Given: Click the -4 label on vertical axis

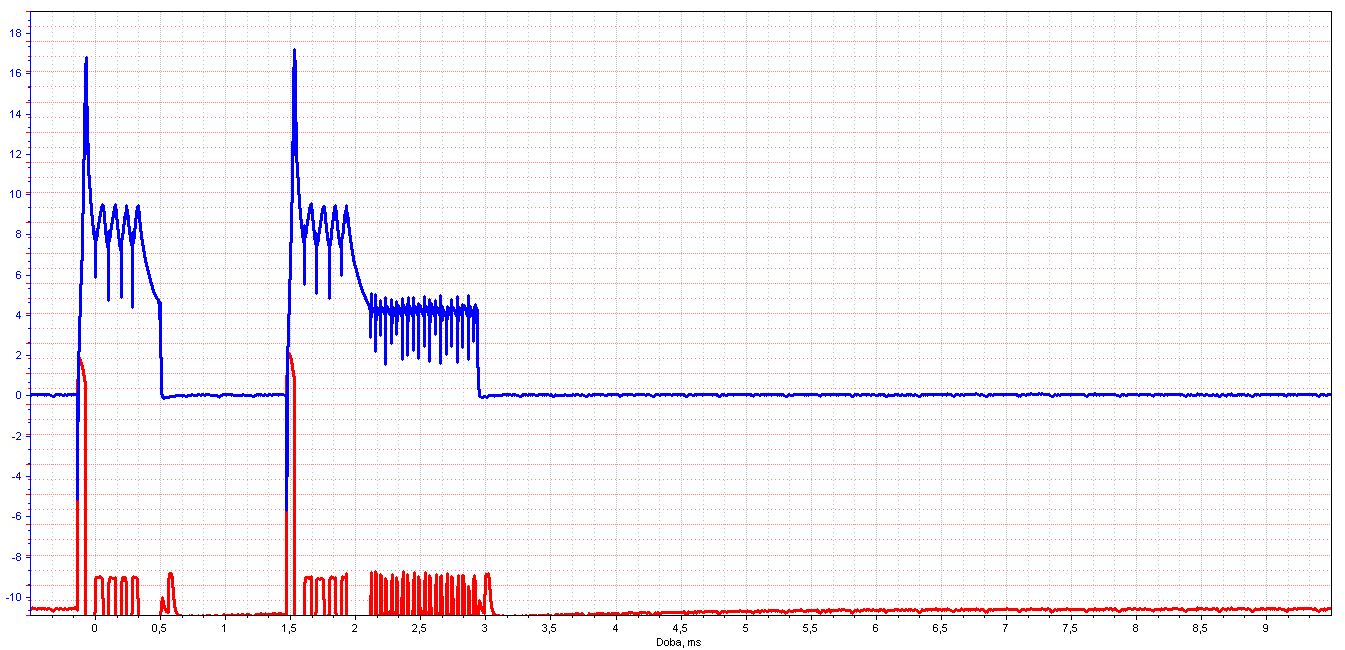Looking at the screenshot, I should (14, 476).
